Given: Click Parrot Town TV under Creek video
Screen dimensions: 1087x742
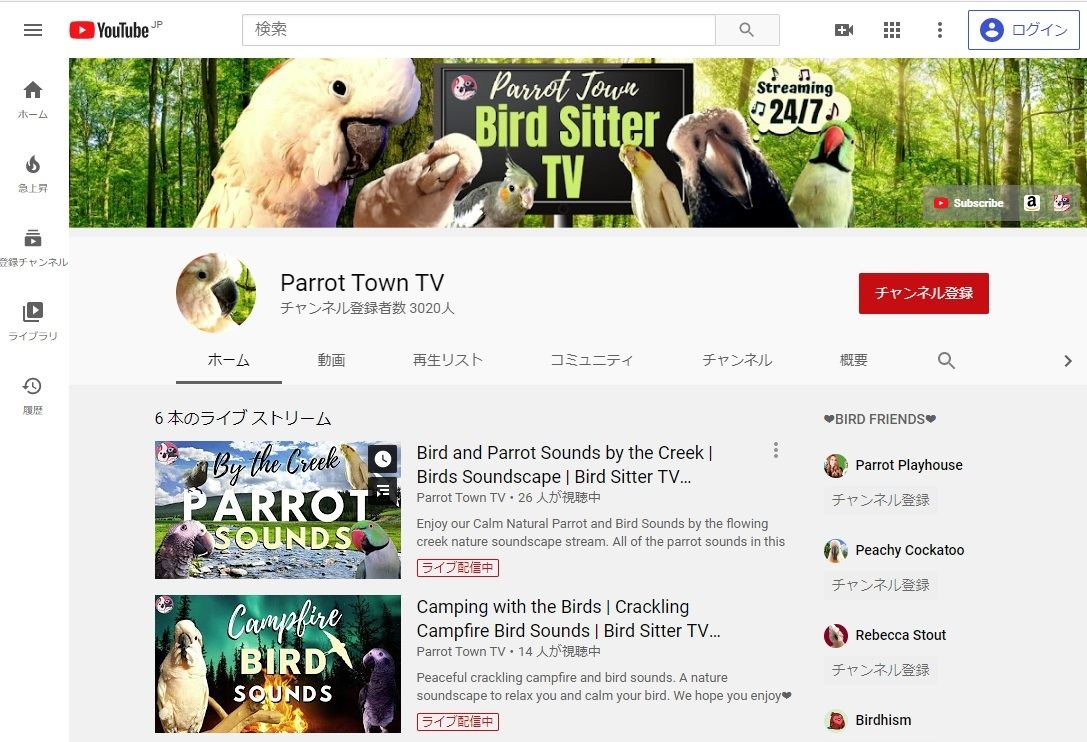Looking at the screenshot, I should 461,497.
